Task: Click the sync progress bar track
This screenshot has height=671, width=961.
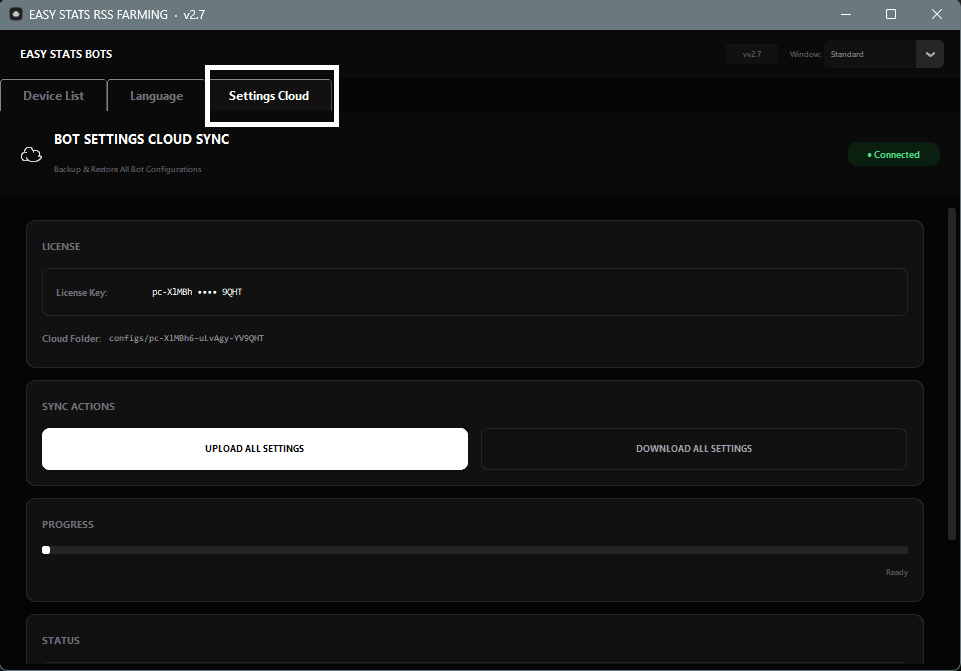Action: [474, 550]
